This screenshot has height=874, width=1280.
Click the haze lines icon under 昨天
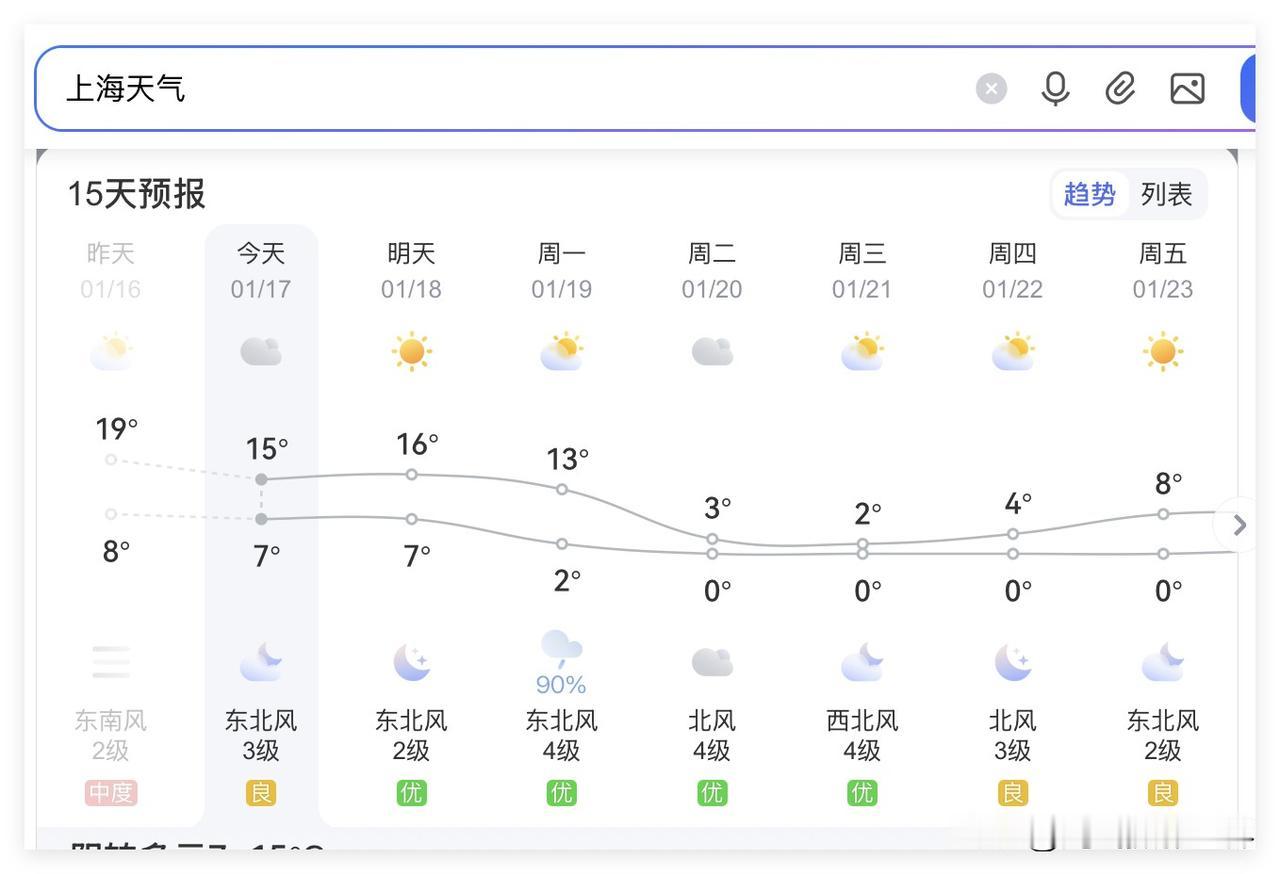pos(110,661)
